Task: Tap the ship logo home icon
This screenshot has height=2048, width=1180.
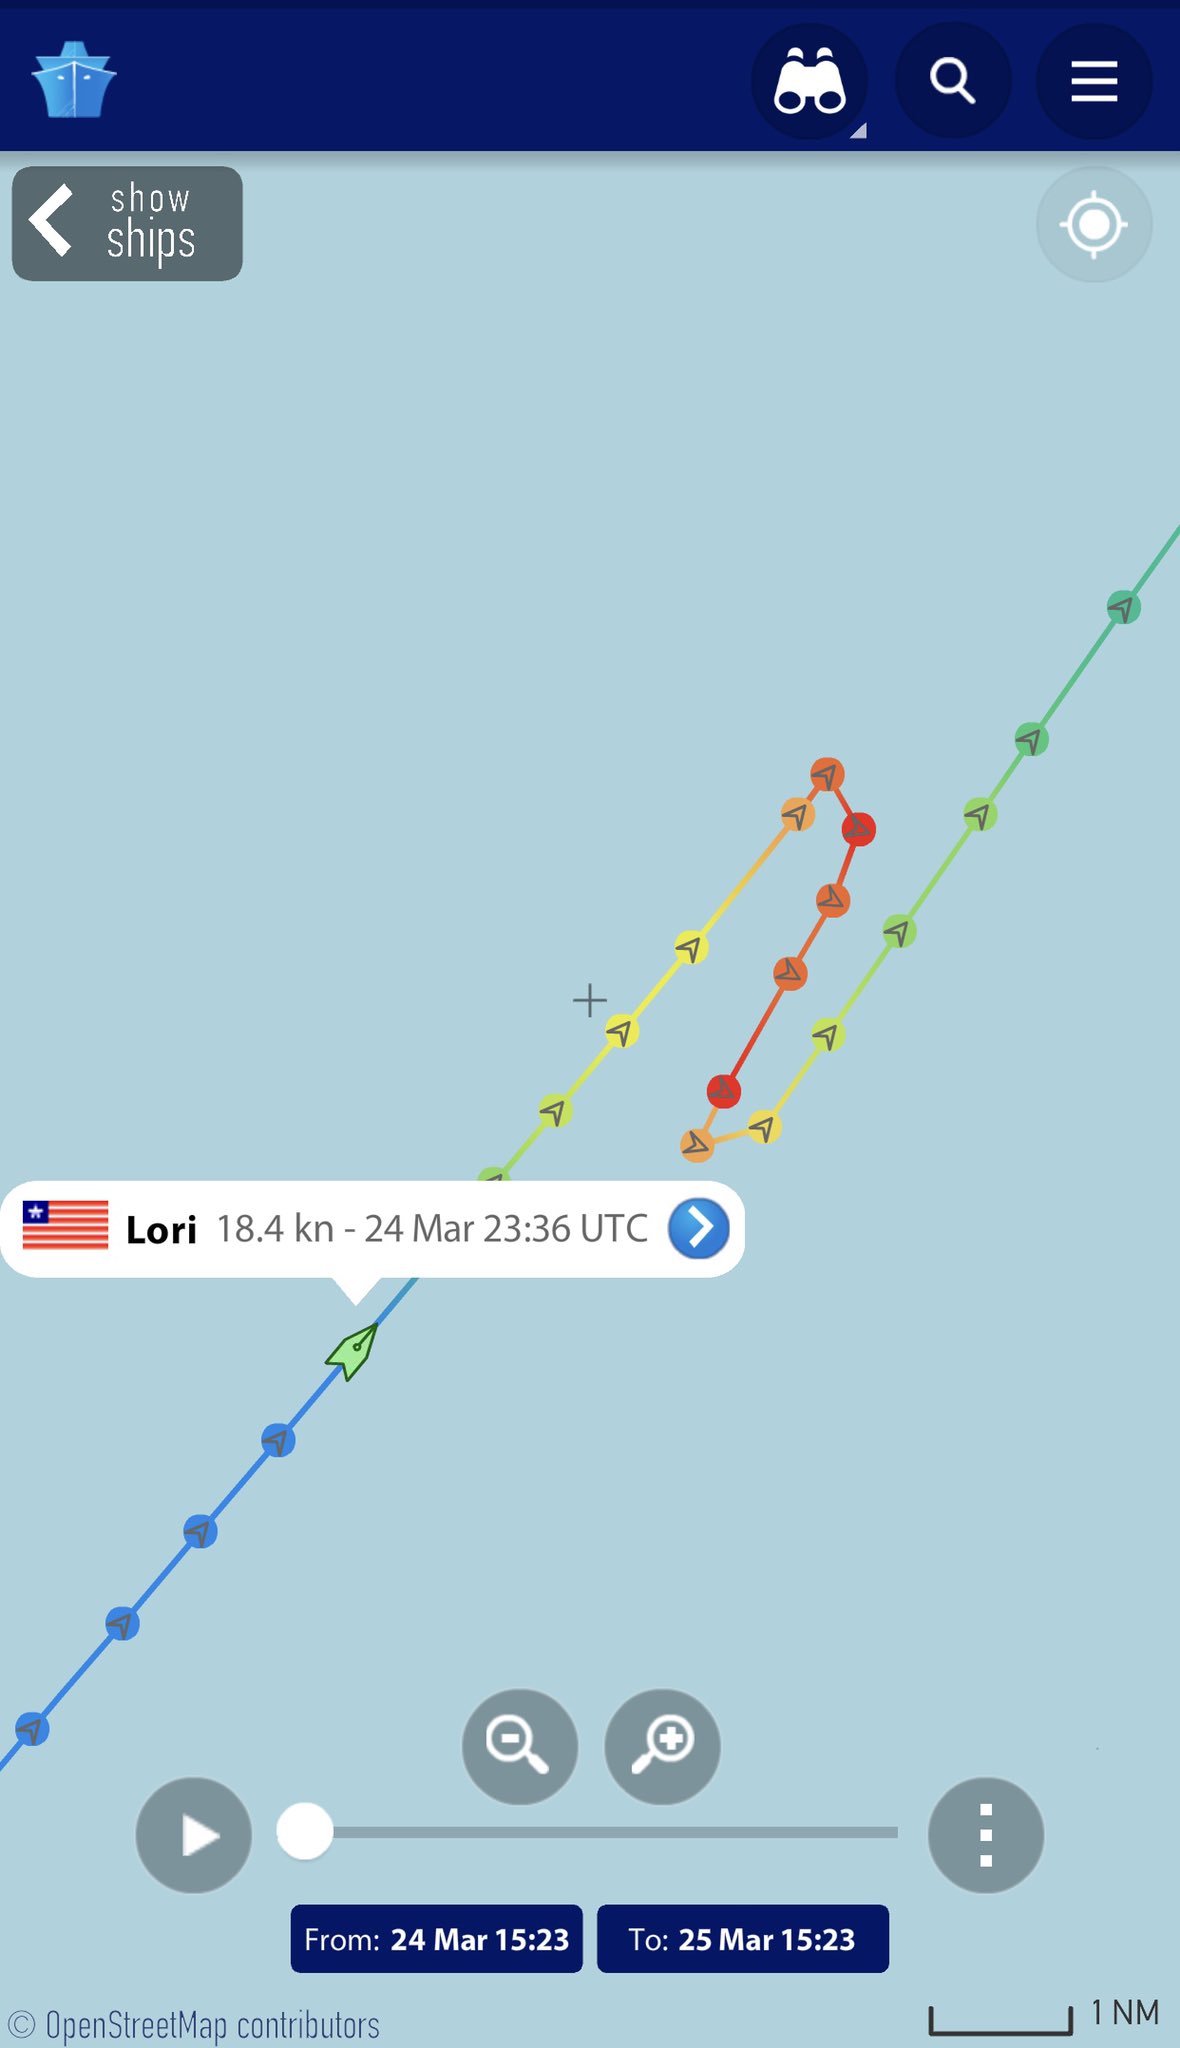Action: tap(74, 80)
